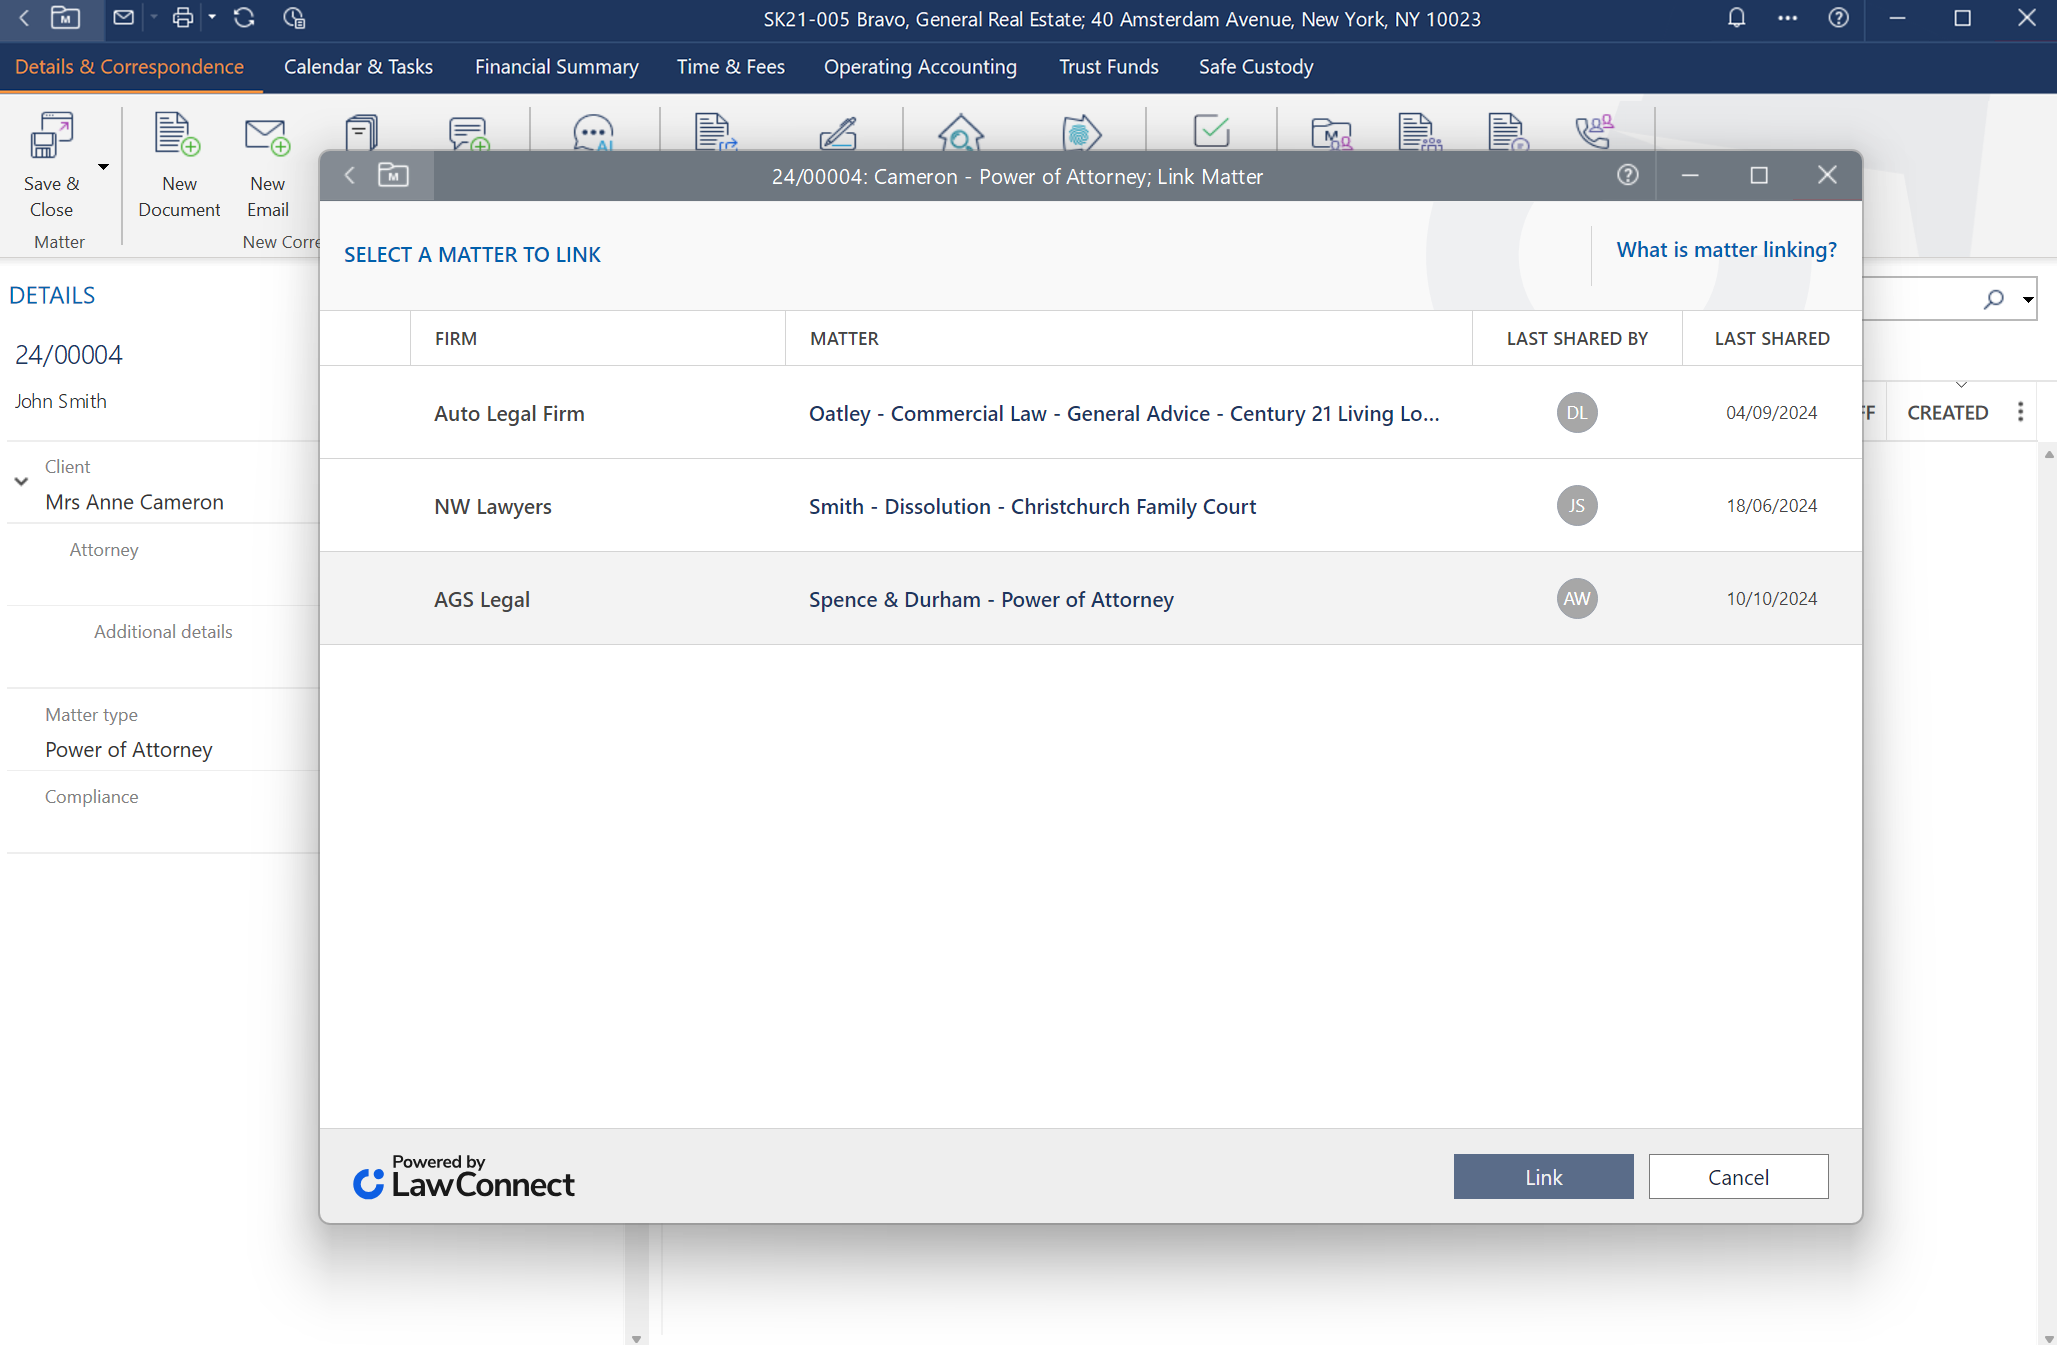Click the help icon in Link Matter dialog
Image resolution: width=2057 pixels, height=1345 pixels.
click(1628, 176)
